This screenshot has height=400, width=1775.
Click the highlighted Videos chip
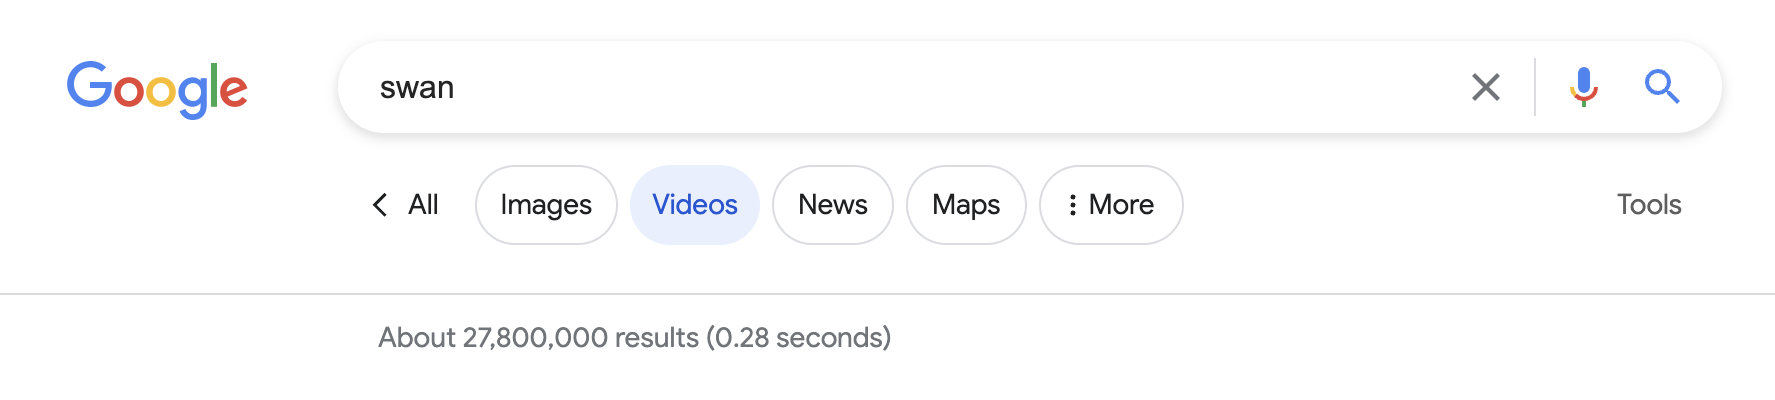click(695, 205)
